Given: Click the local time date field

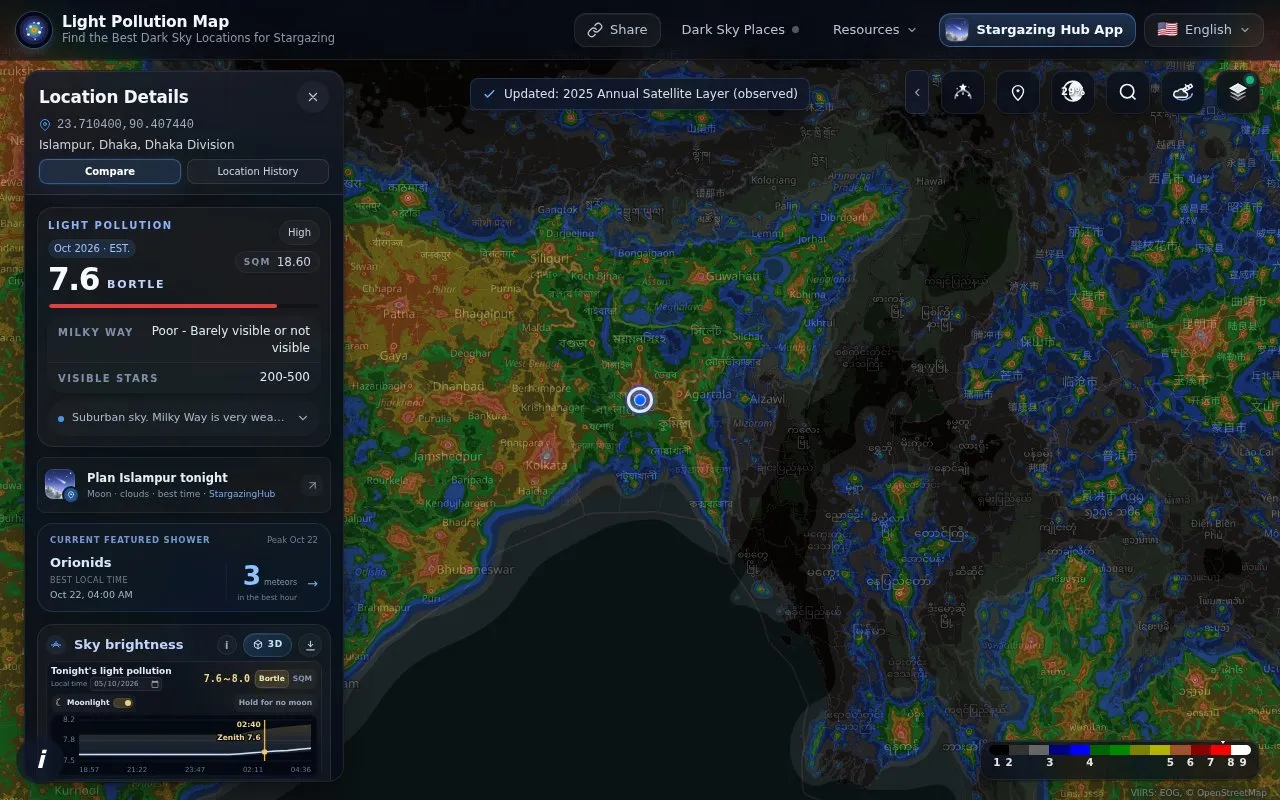Looking at the screenshot, I should pyautogui.click(x=126, y=684).
